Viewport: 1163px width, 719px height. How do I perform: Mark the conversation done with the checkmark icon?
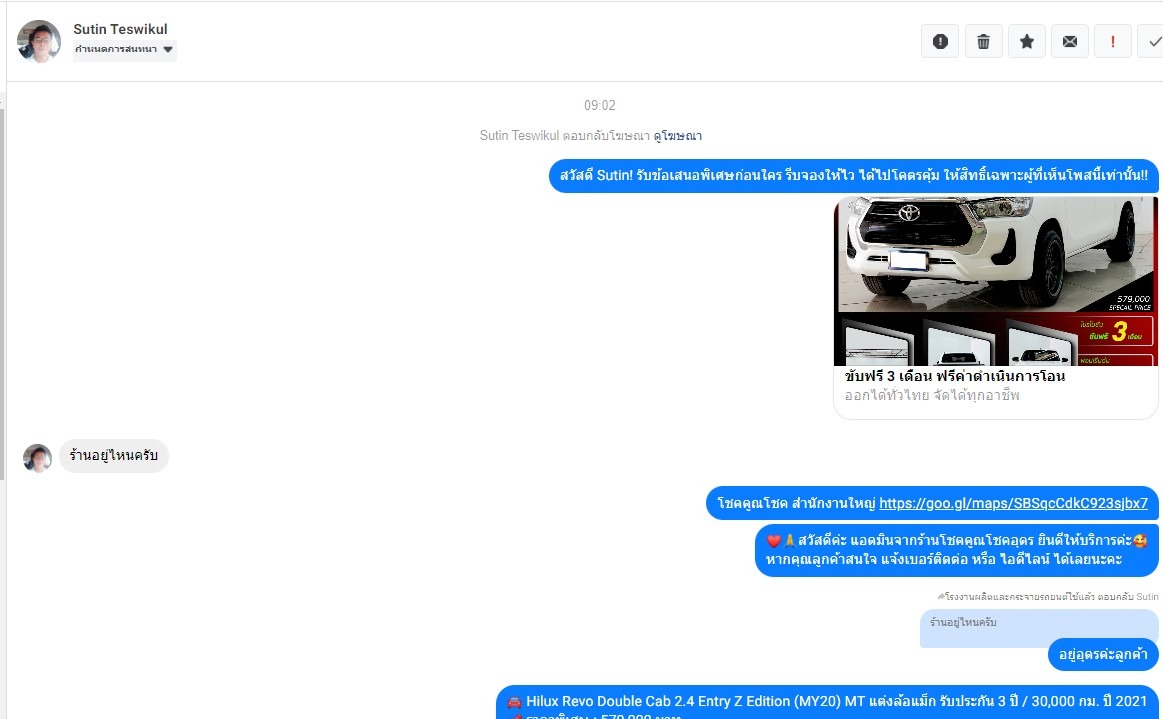tap(1152, 42)
